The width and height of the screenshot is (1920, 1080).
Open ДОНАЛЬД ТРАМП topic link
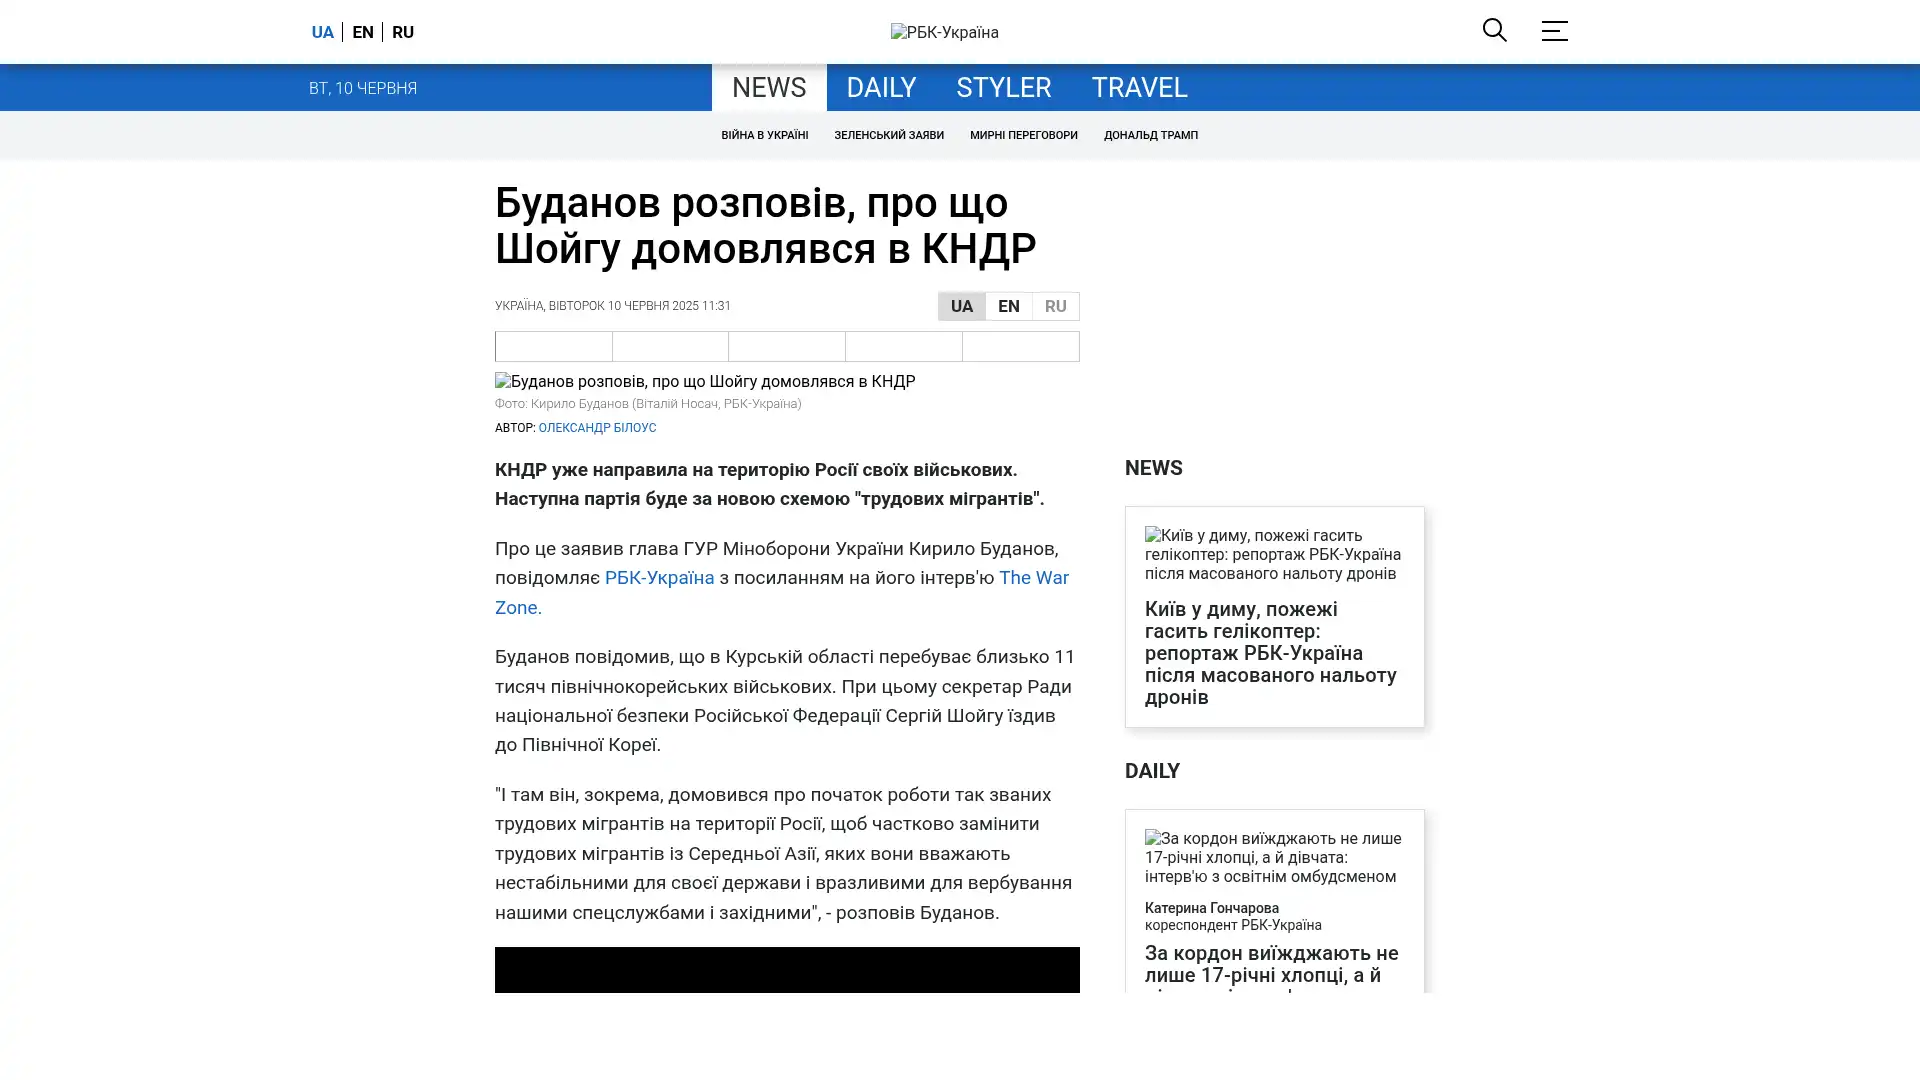pos(1150,135)
